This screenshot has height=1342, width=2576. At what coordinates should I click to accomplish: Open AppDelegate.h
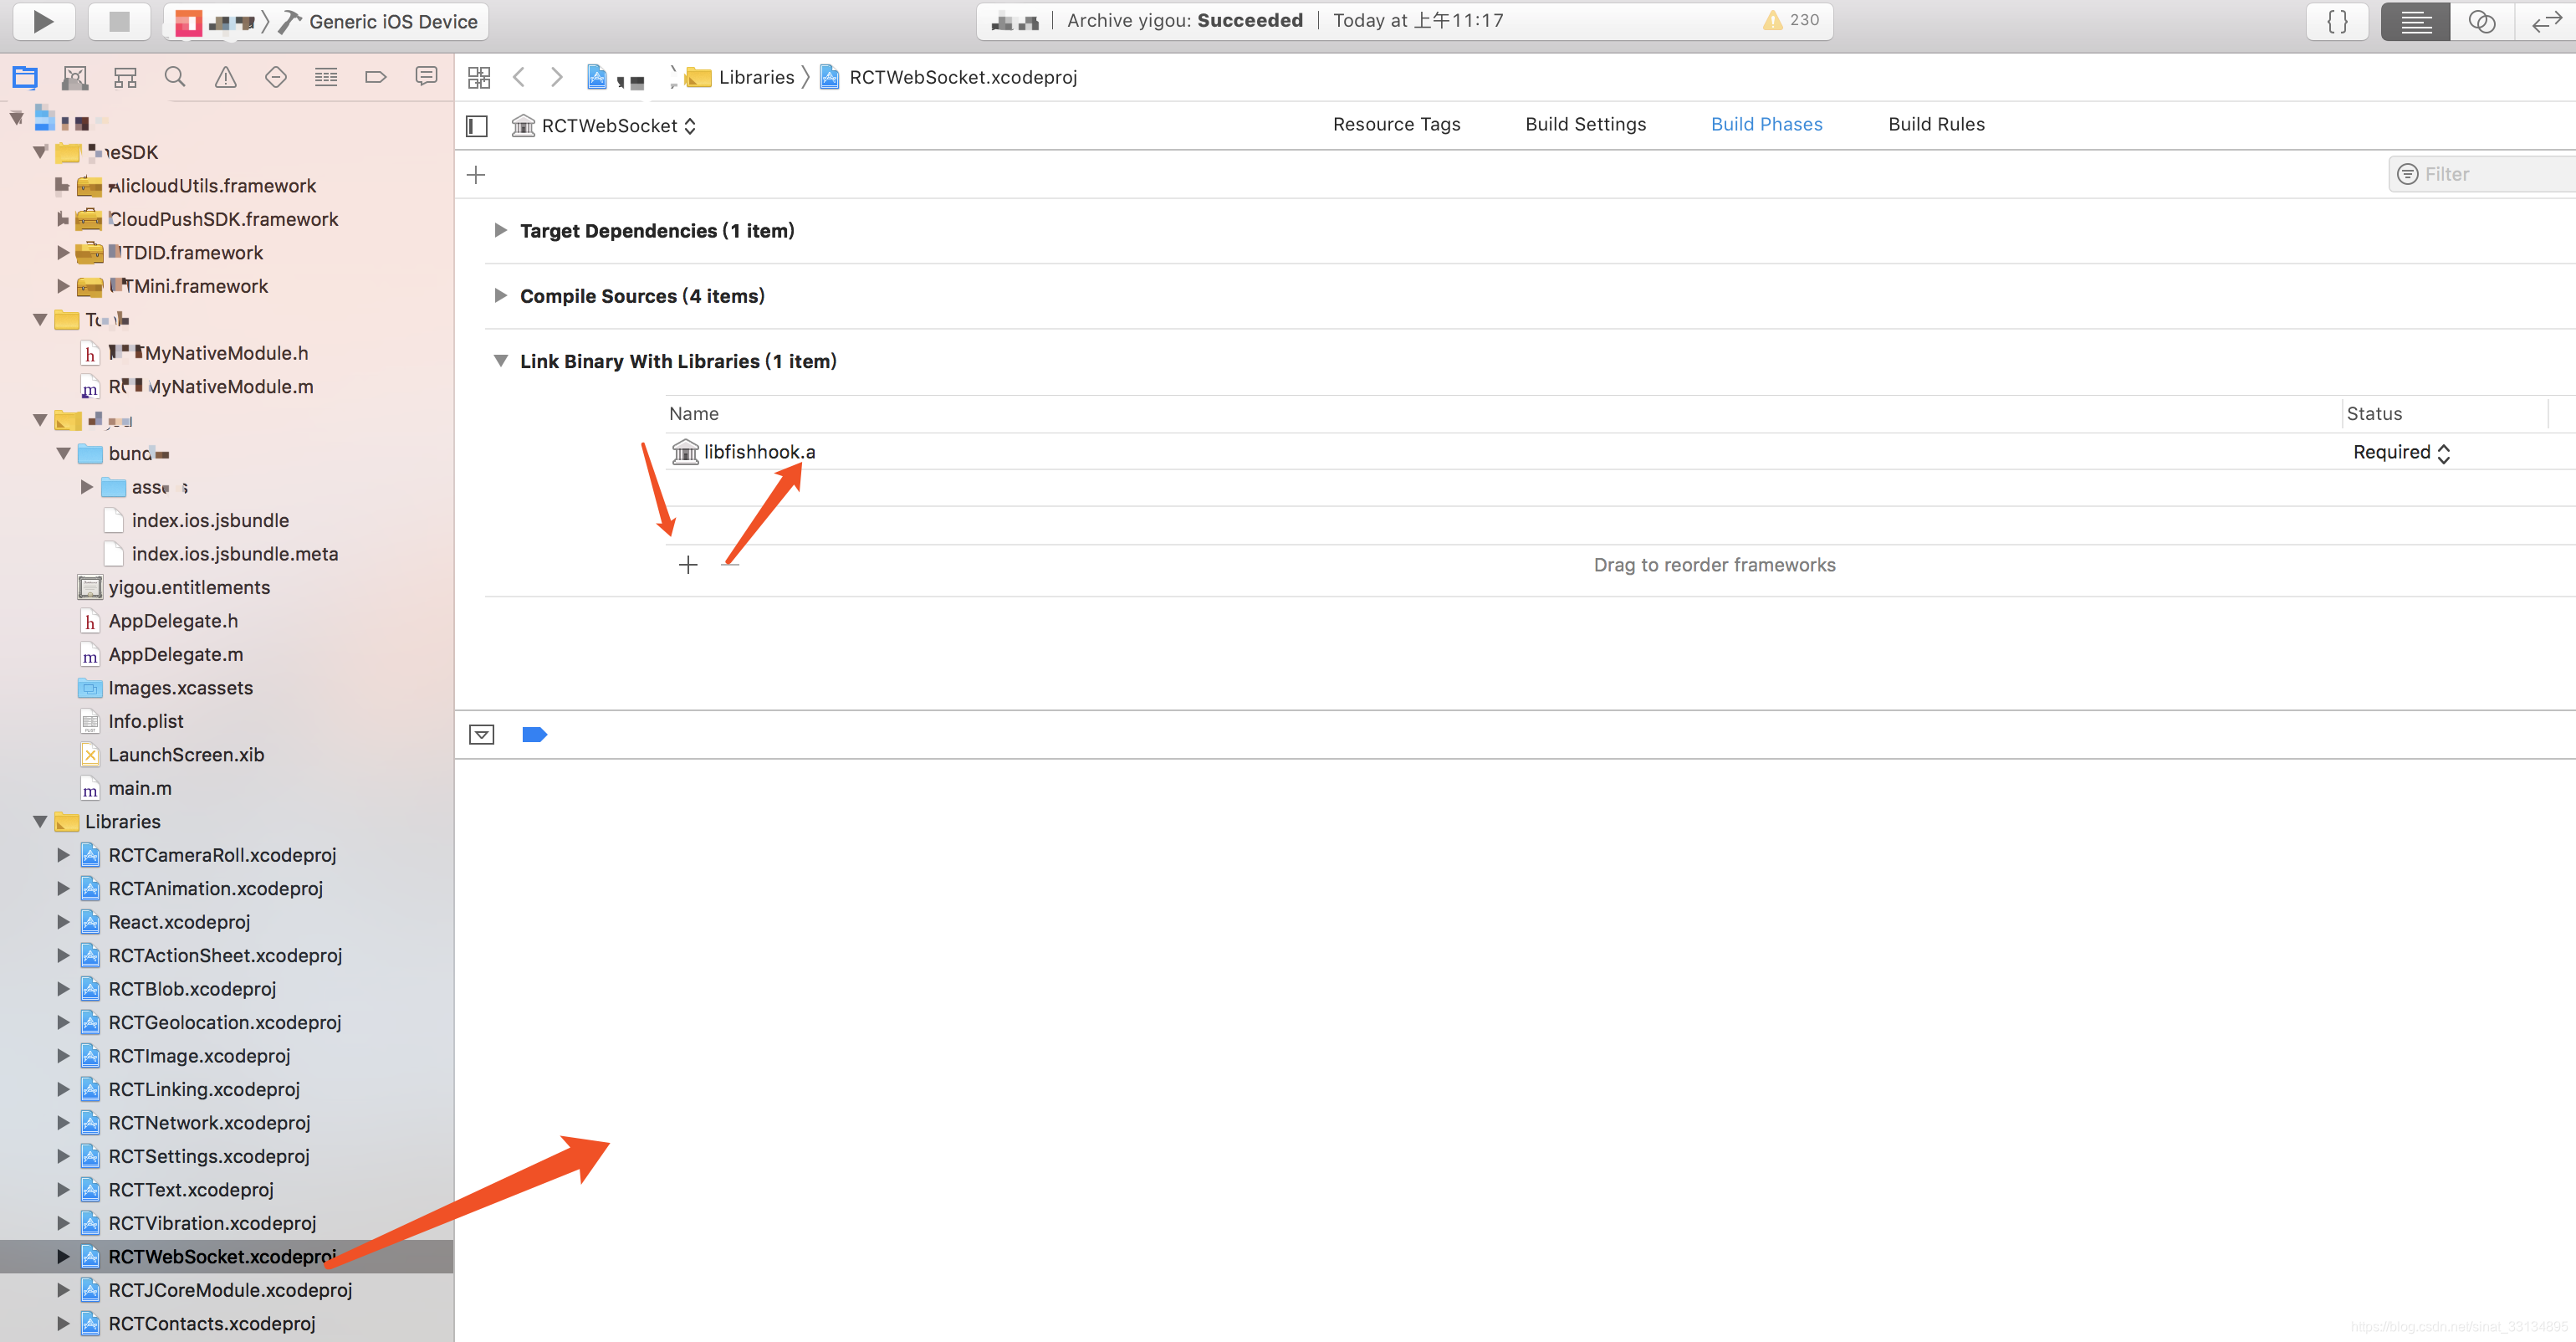click(173, 621)
